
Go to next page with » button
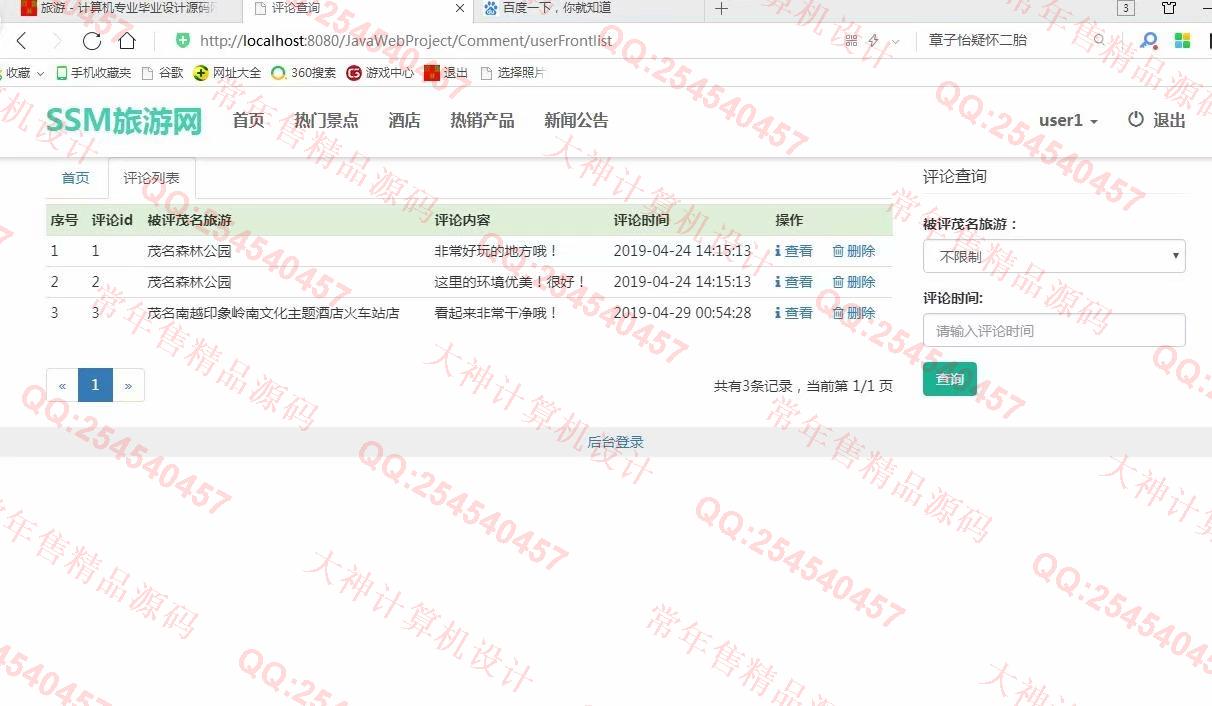pyautogui.click(x=128, y=385)
